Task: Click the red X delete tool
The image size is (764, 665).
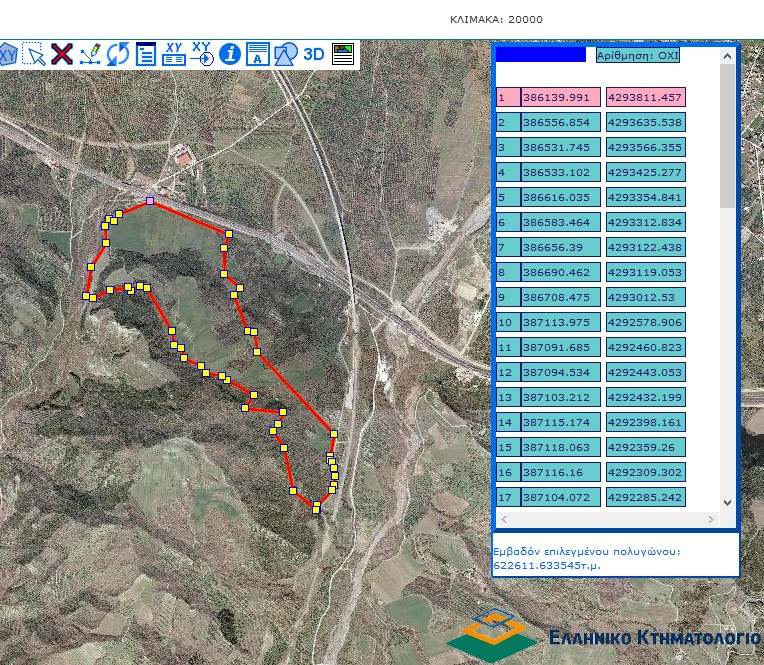Action: pyautogui.click(x=62, y=54)
